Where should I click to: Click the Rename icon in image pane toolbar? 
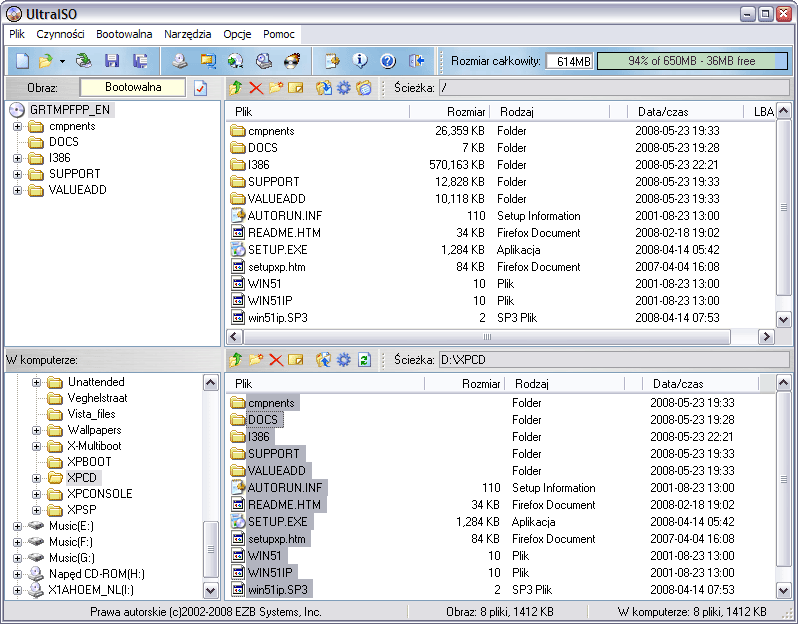click(x=295, y=88)
